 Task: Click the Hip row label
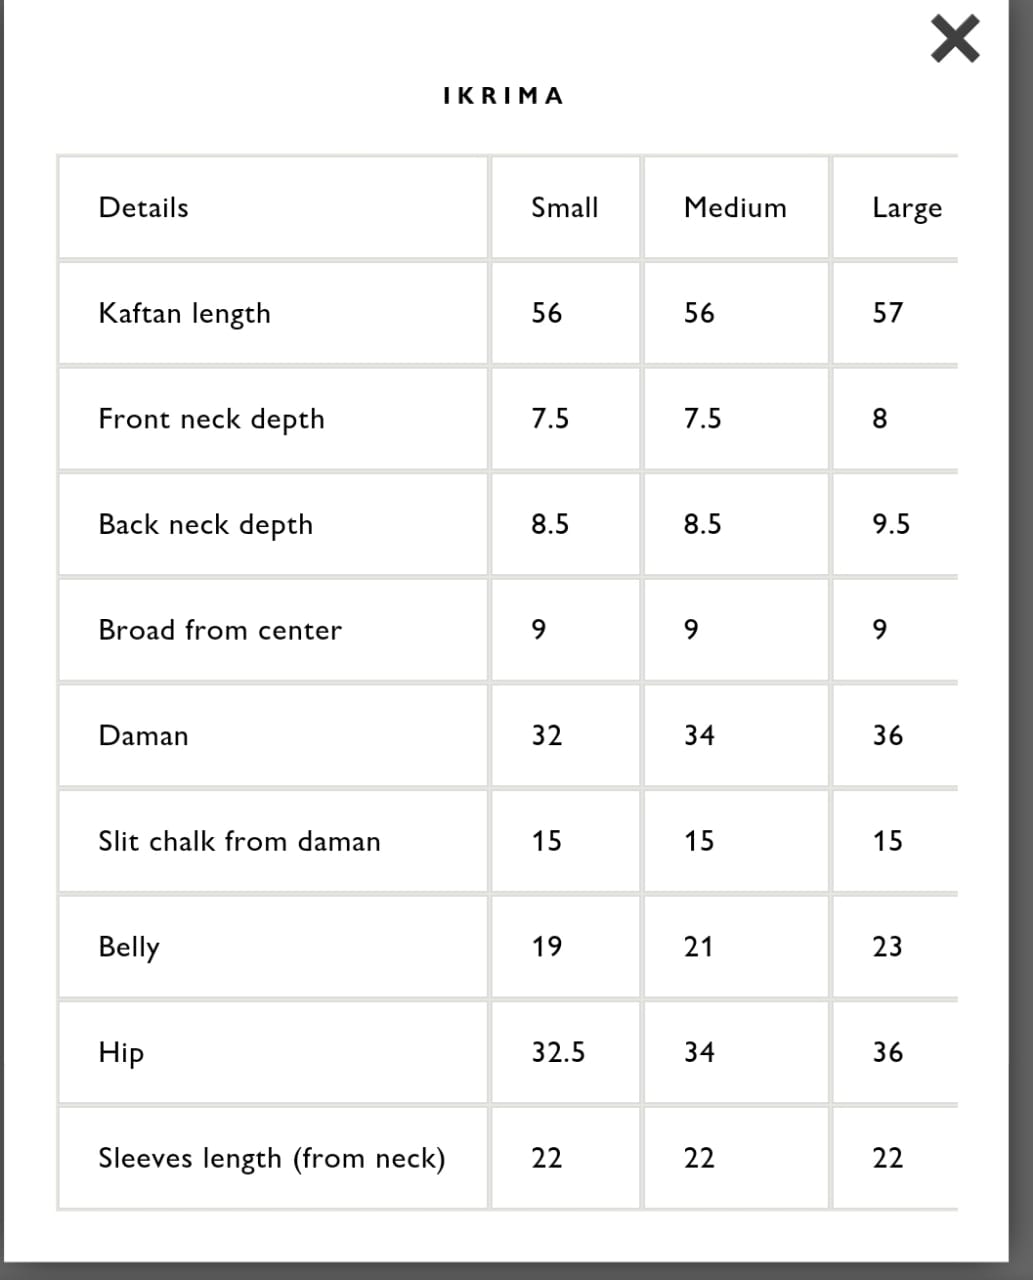tap(121, 1053)
